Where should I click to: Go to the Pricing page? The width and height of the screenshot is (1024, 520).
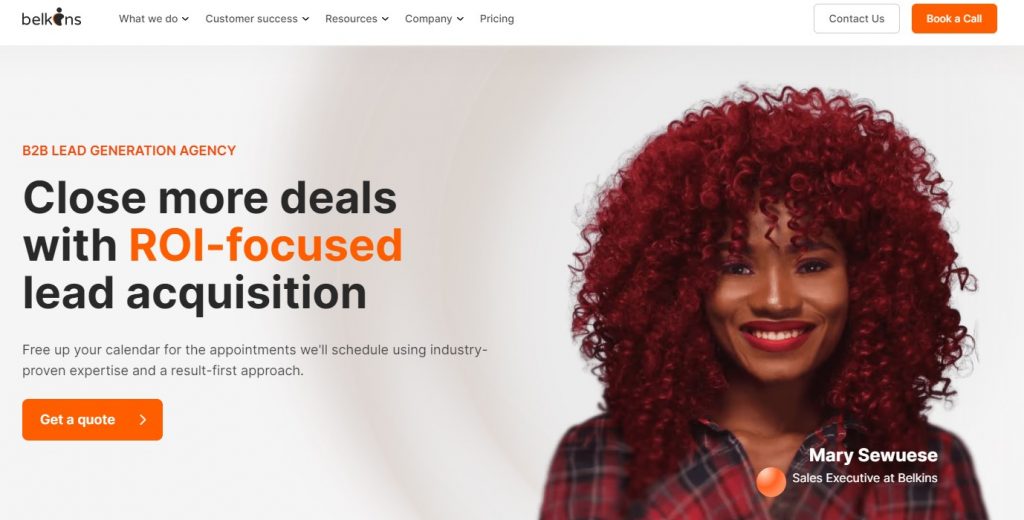click(x=497, y=19)
